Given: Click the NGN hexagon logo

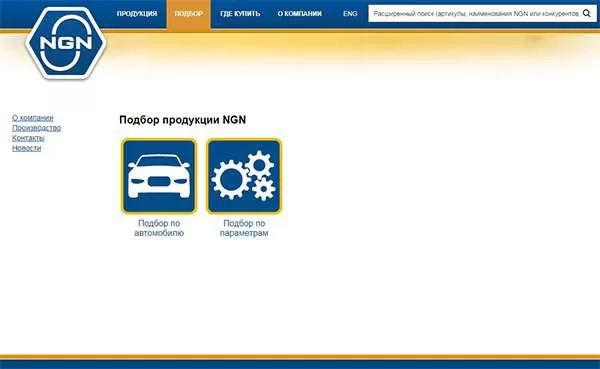Looking at the screenshot, I should 66,43.
